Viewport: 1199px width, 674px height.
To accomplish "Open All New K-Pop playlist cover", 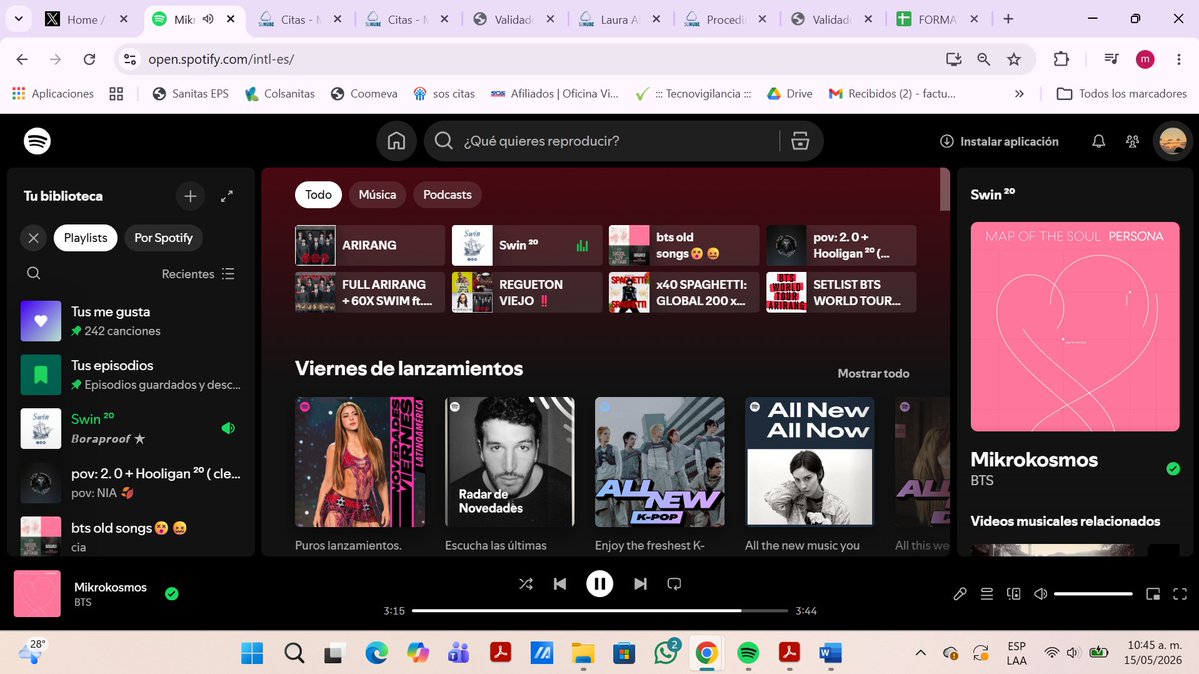I will coord(660,461).
